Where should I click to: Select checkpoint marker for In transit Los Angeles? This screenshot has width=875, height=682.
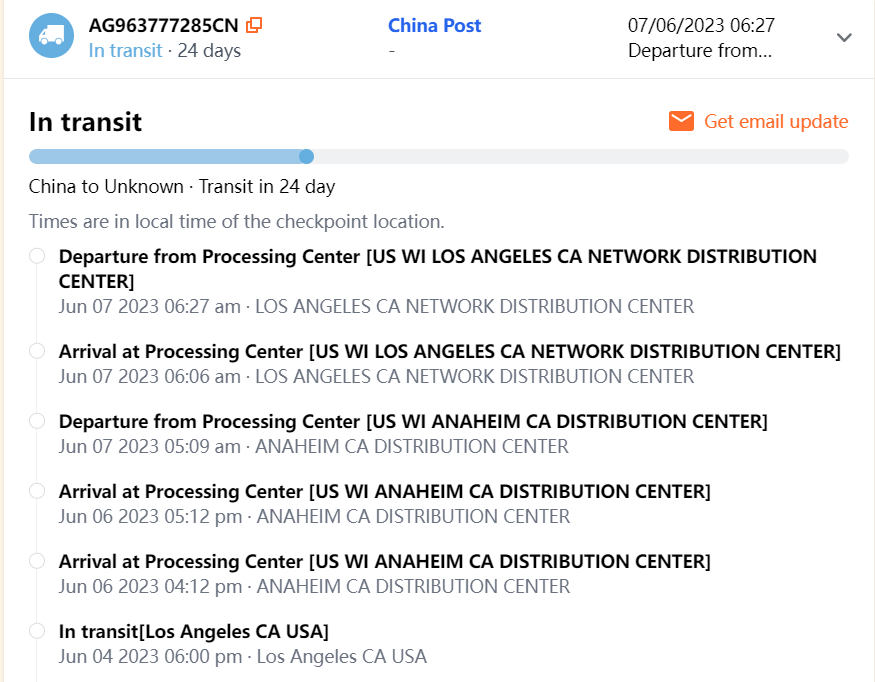[x=37, y=631]
